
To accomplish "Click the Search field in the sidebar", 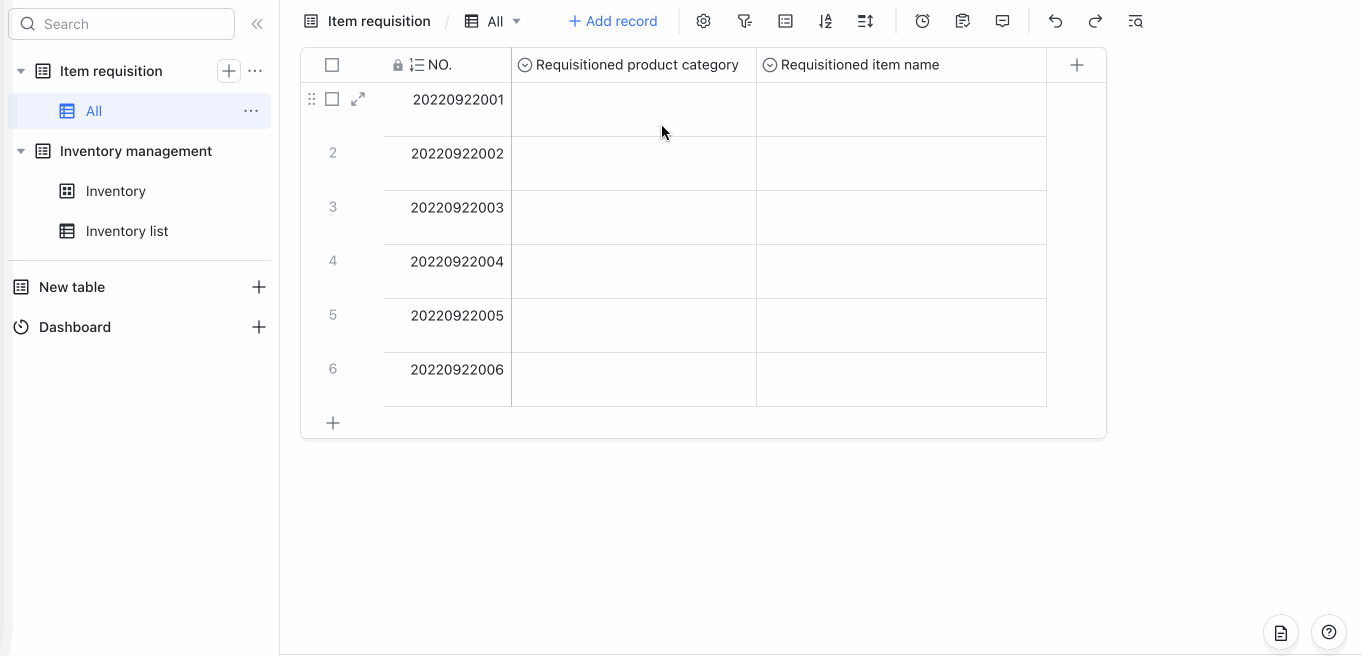I will coord(120,23).
